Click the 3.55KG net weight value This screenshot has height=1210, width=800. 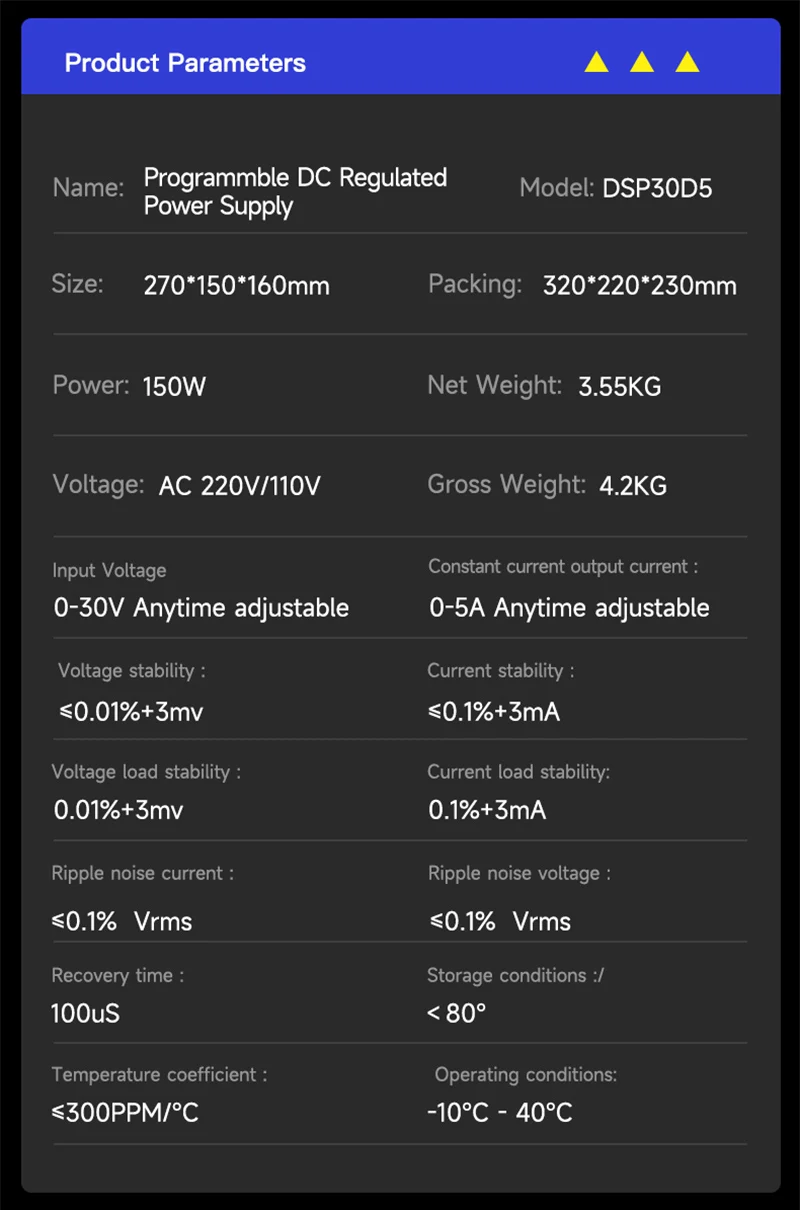tap(619, 387)
